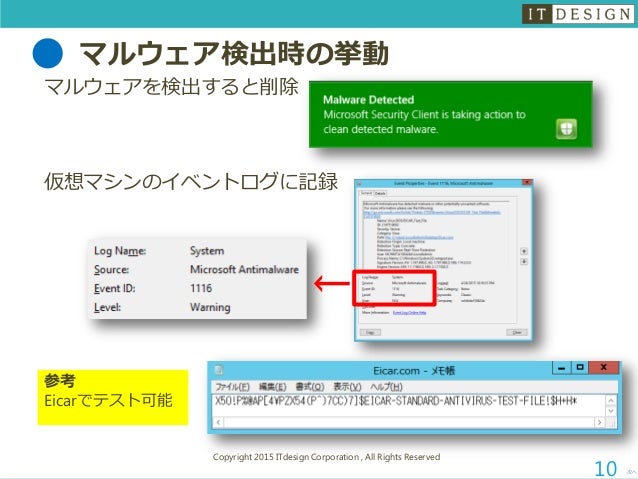
Task: Click the 'Level:' label
Action: coord(107,307)
